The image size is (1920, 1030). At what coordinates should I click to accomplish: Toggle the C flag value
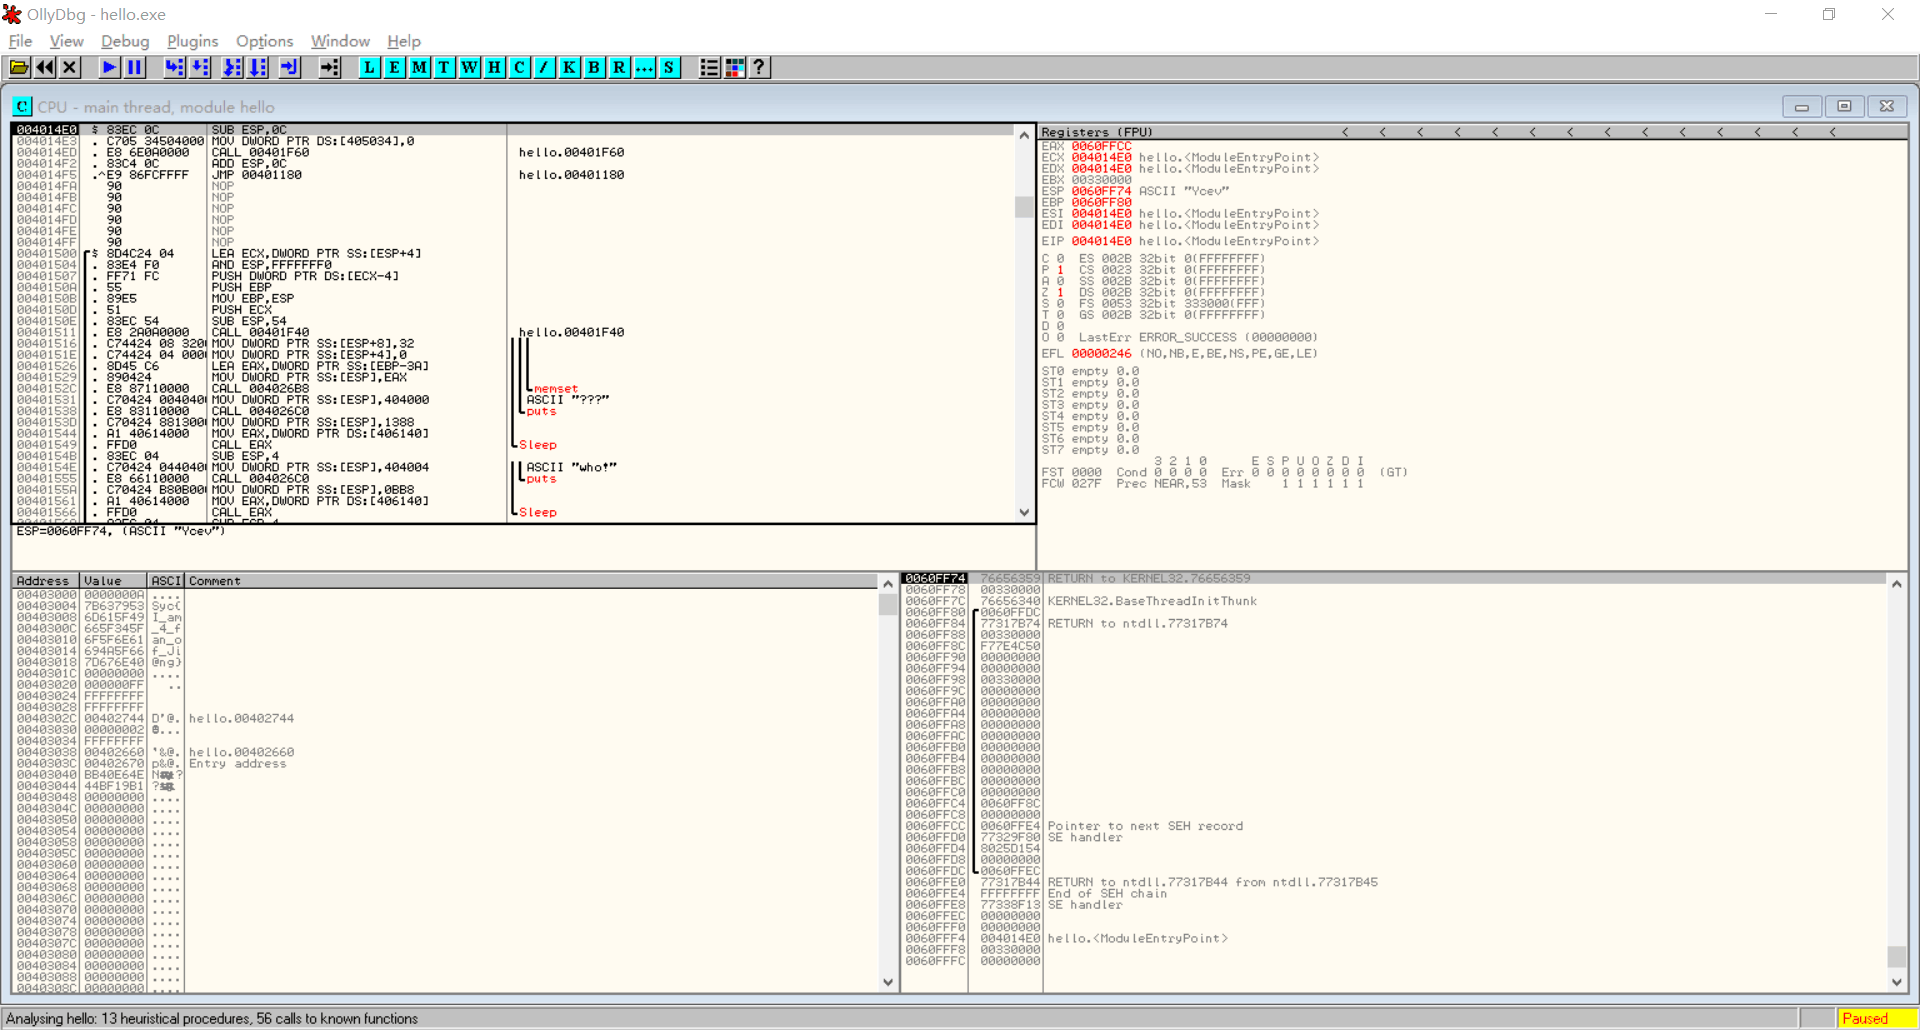1060,259
